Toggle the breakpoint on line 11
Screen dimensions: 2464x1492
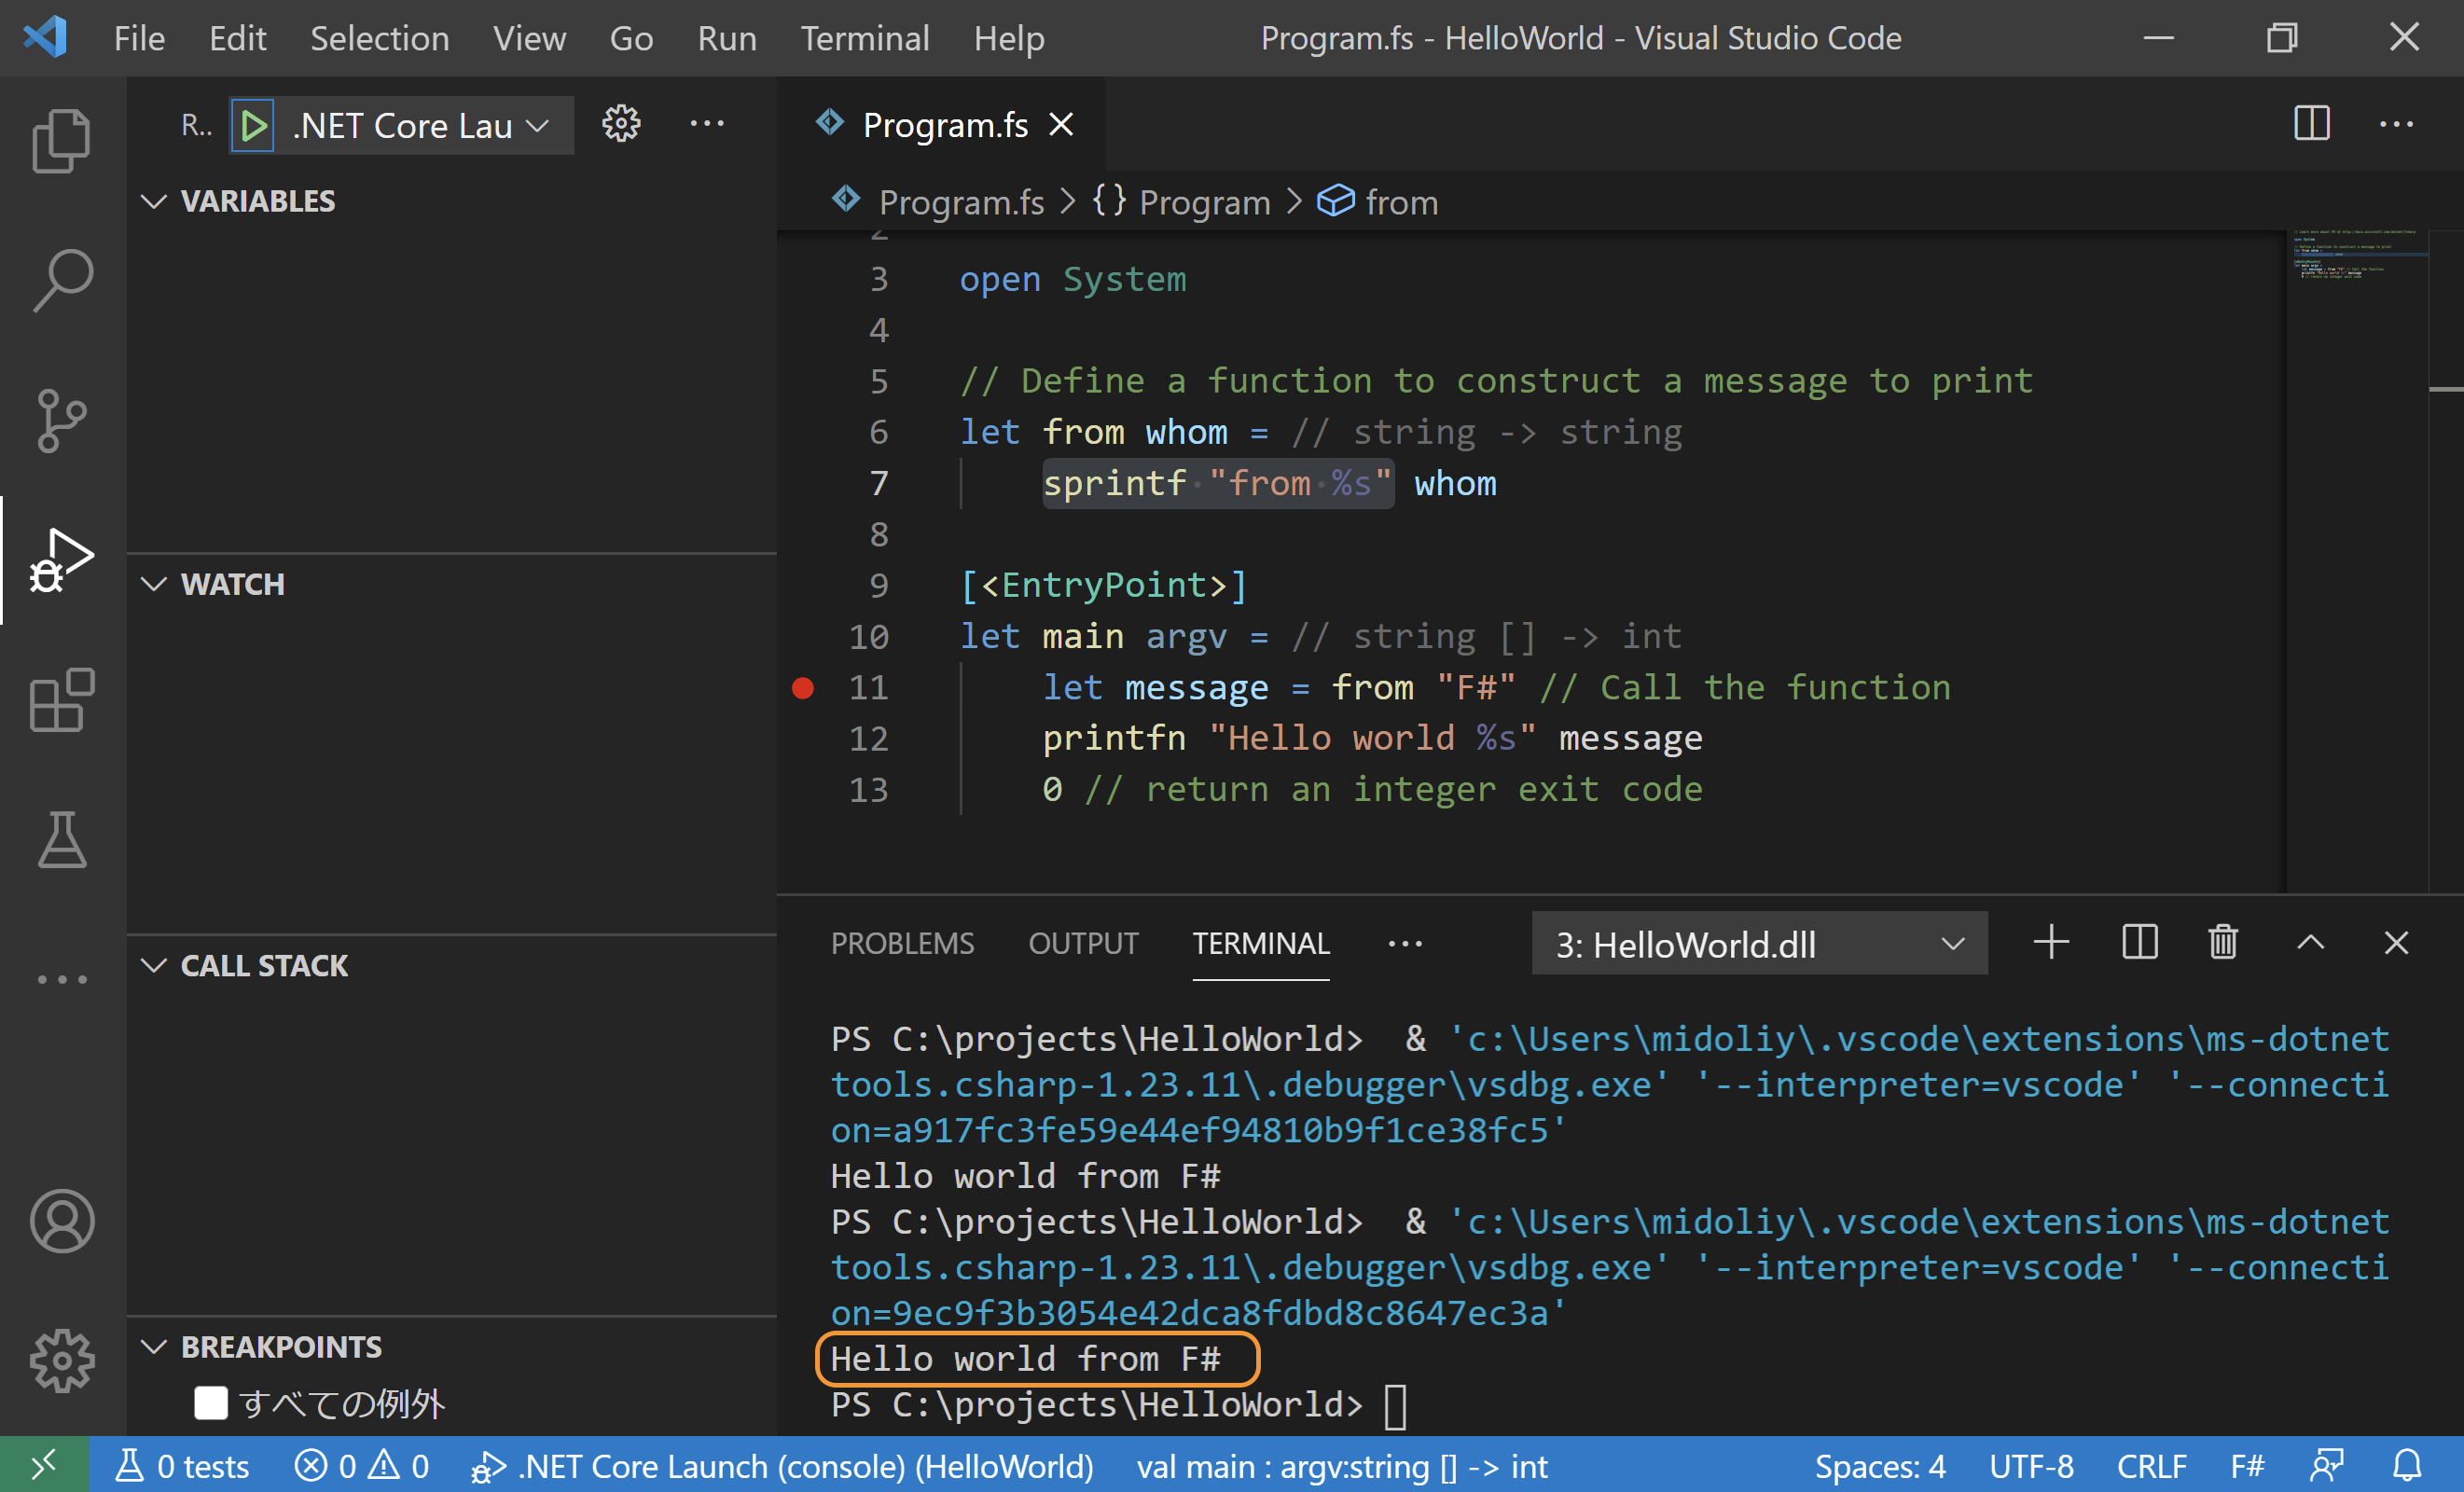pyautogui.click(x=803, y=688)
